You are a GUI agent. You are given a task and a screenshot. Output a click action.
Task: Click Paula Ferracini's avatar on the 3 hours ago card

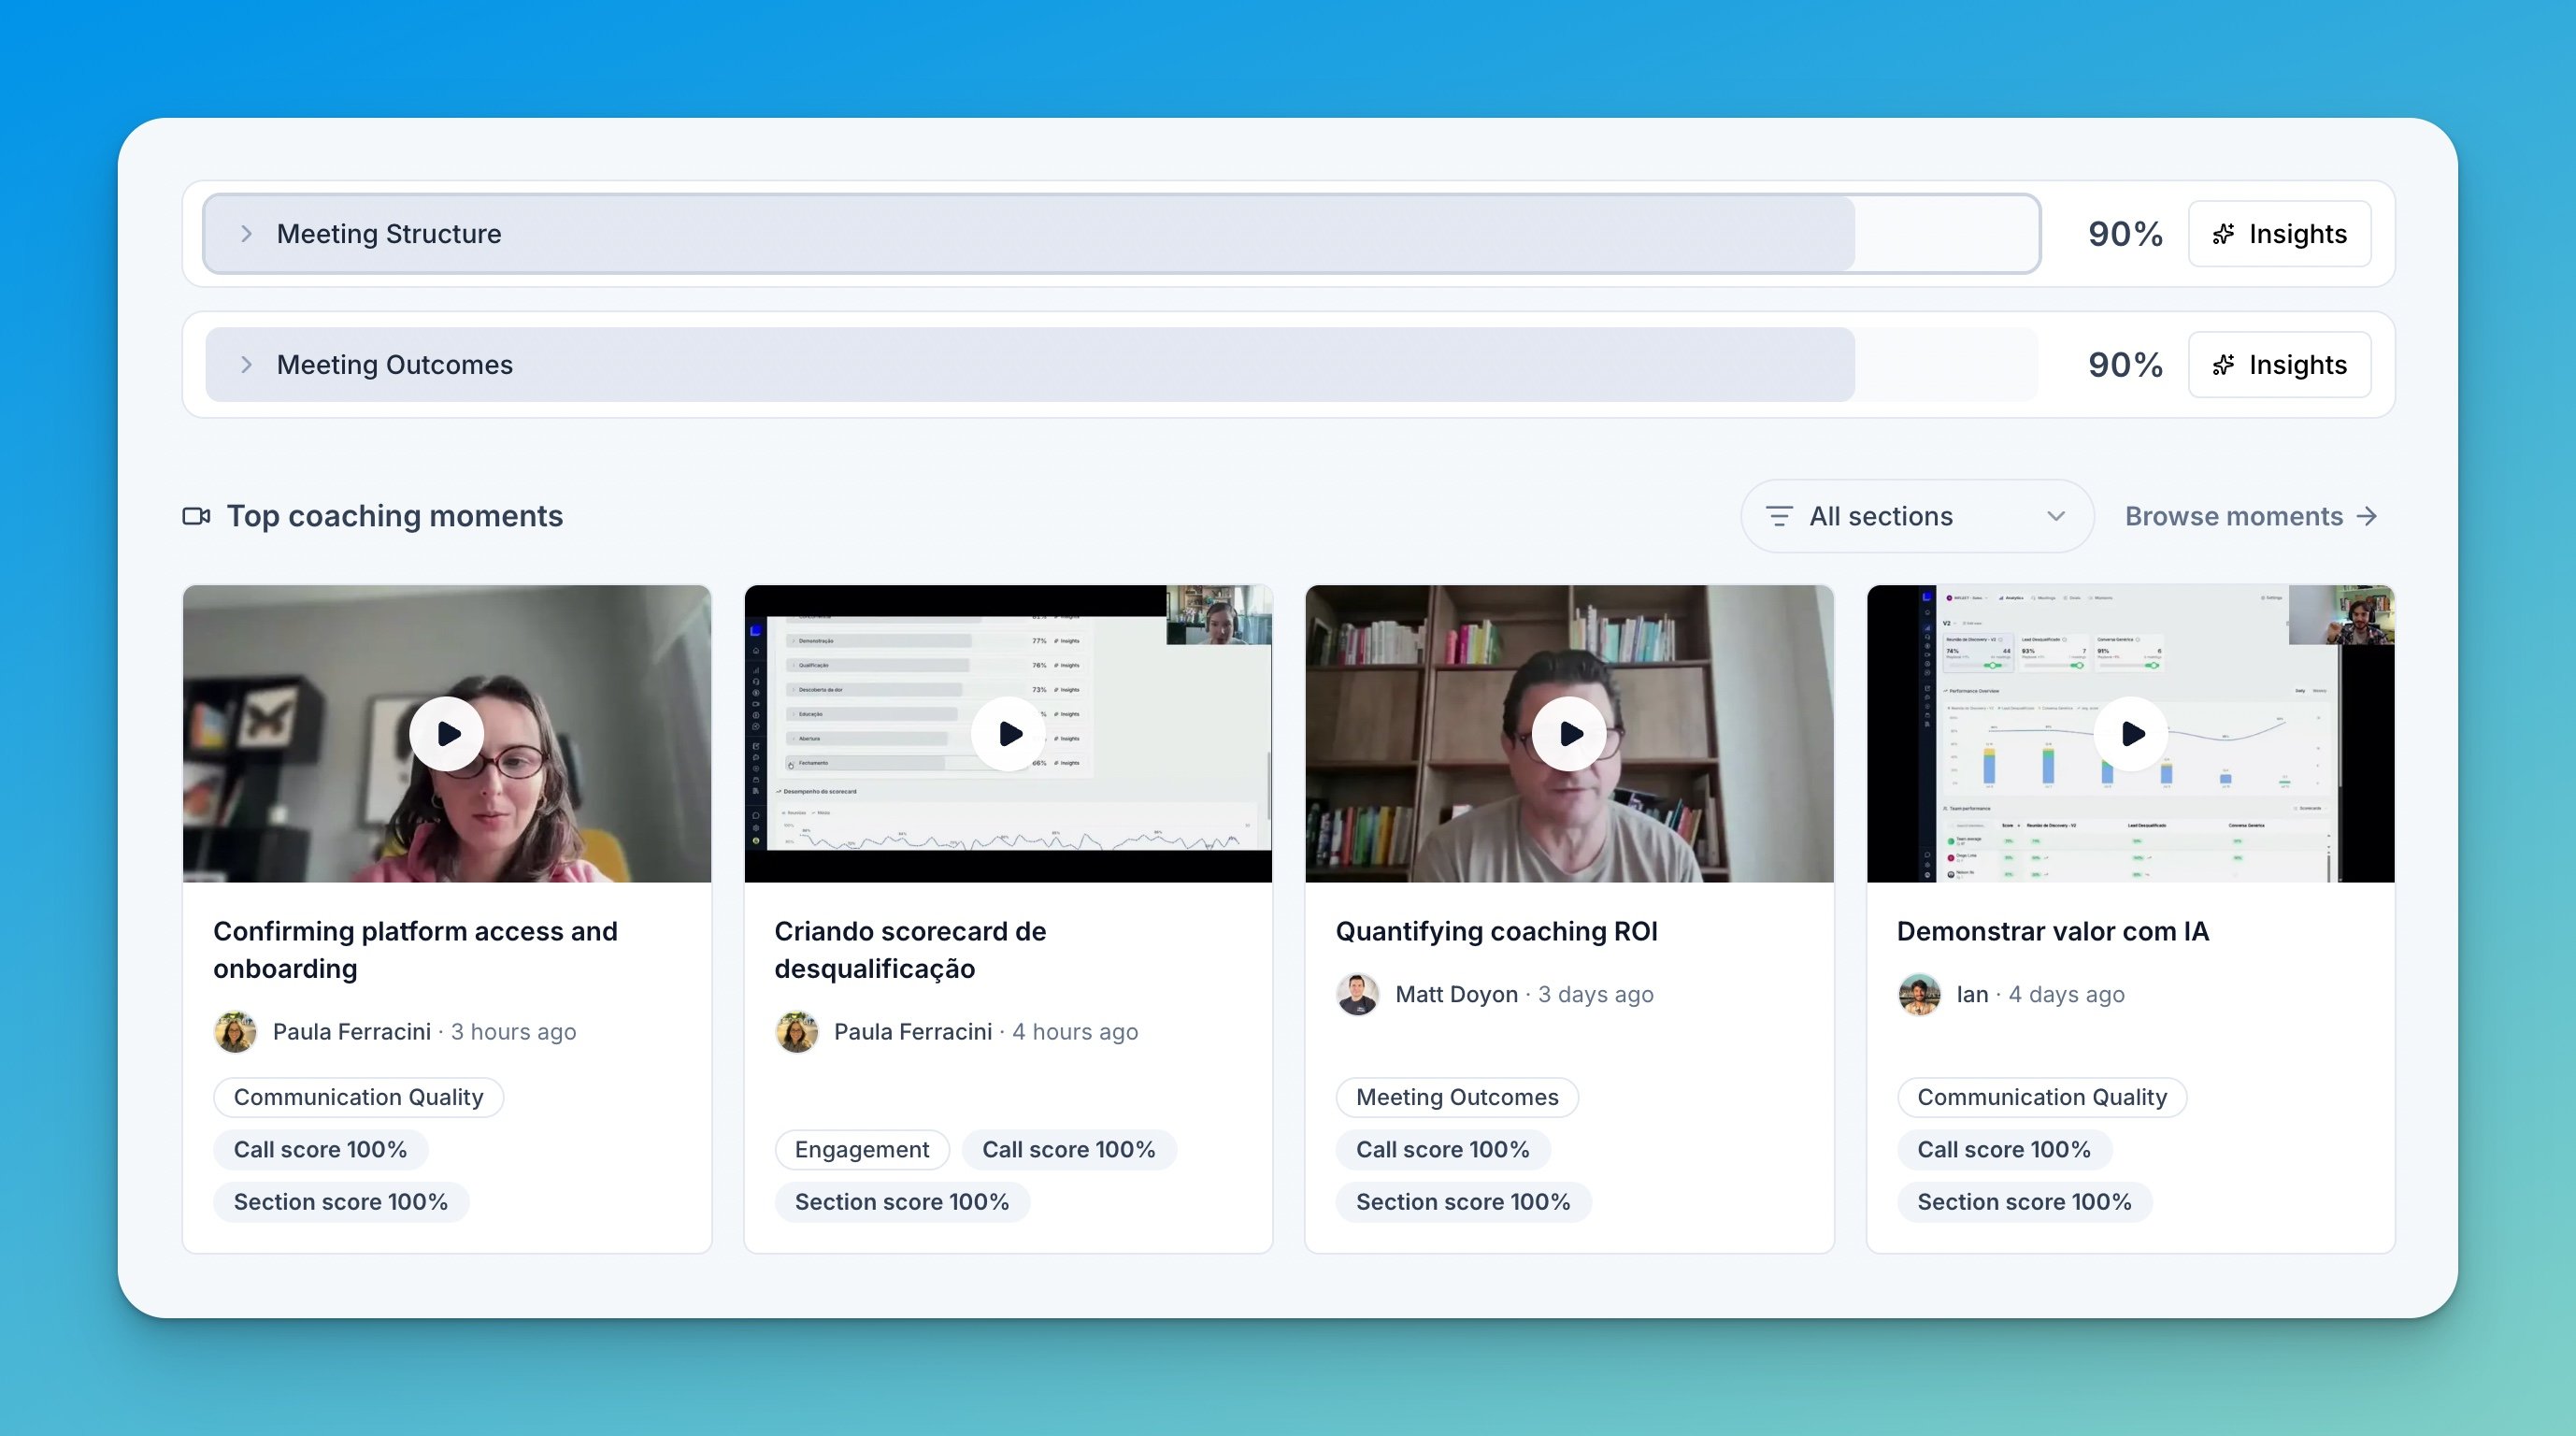coord(235,1032)
